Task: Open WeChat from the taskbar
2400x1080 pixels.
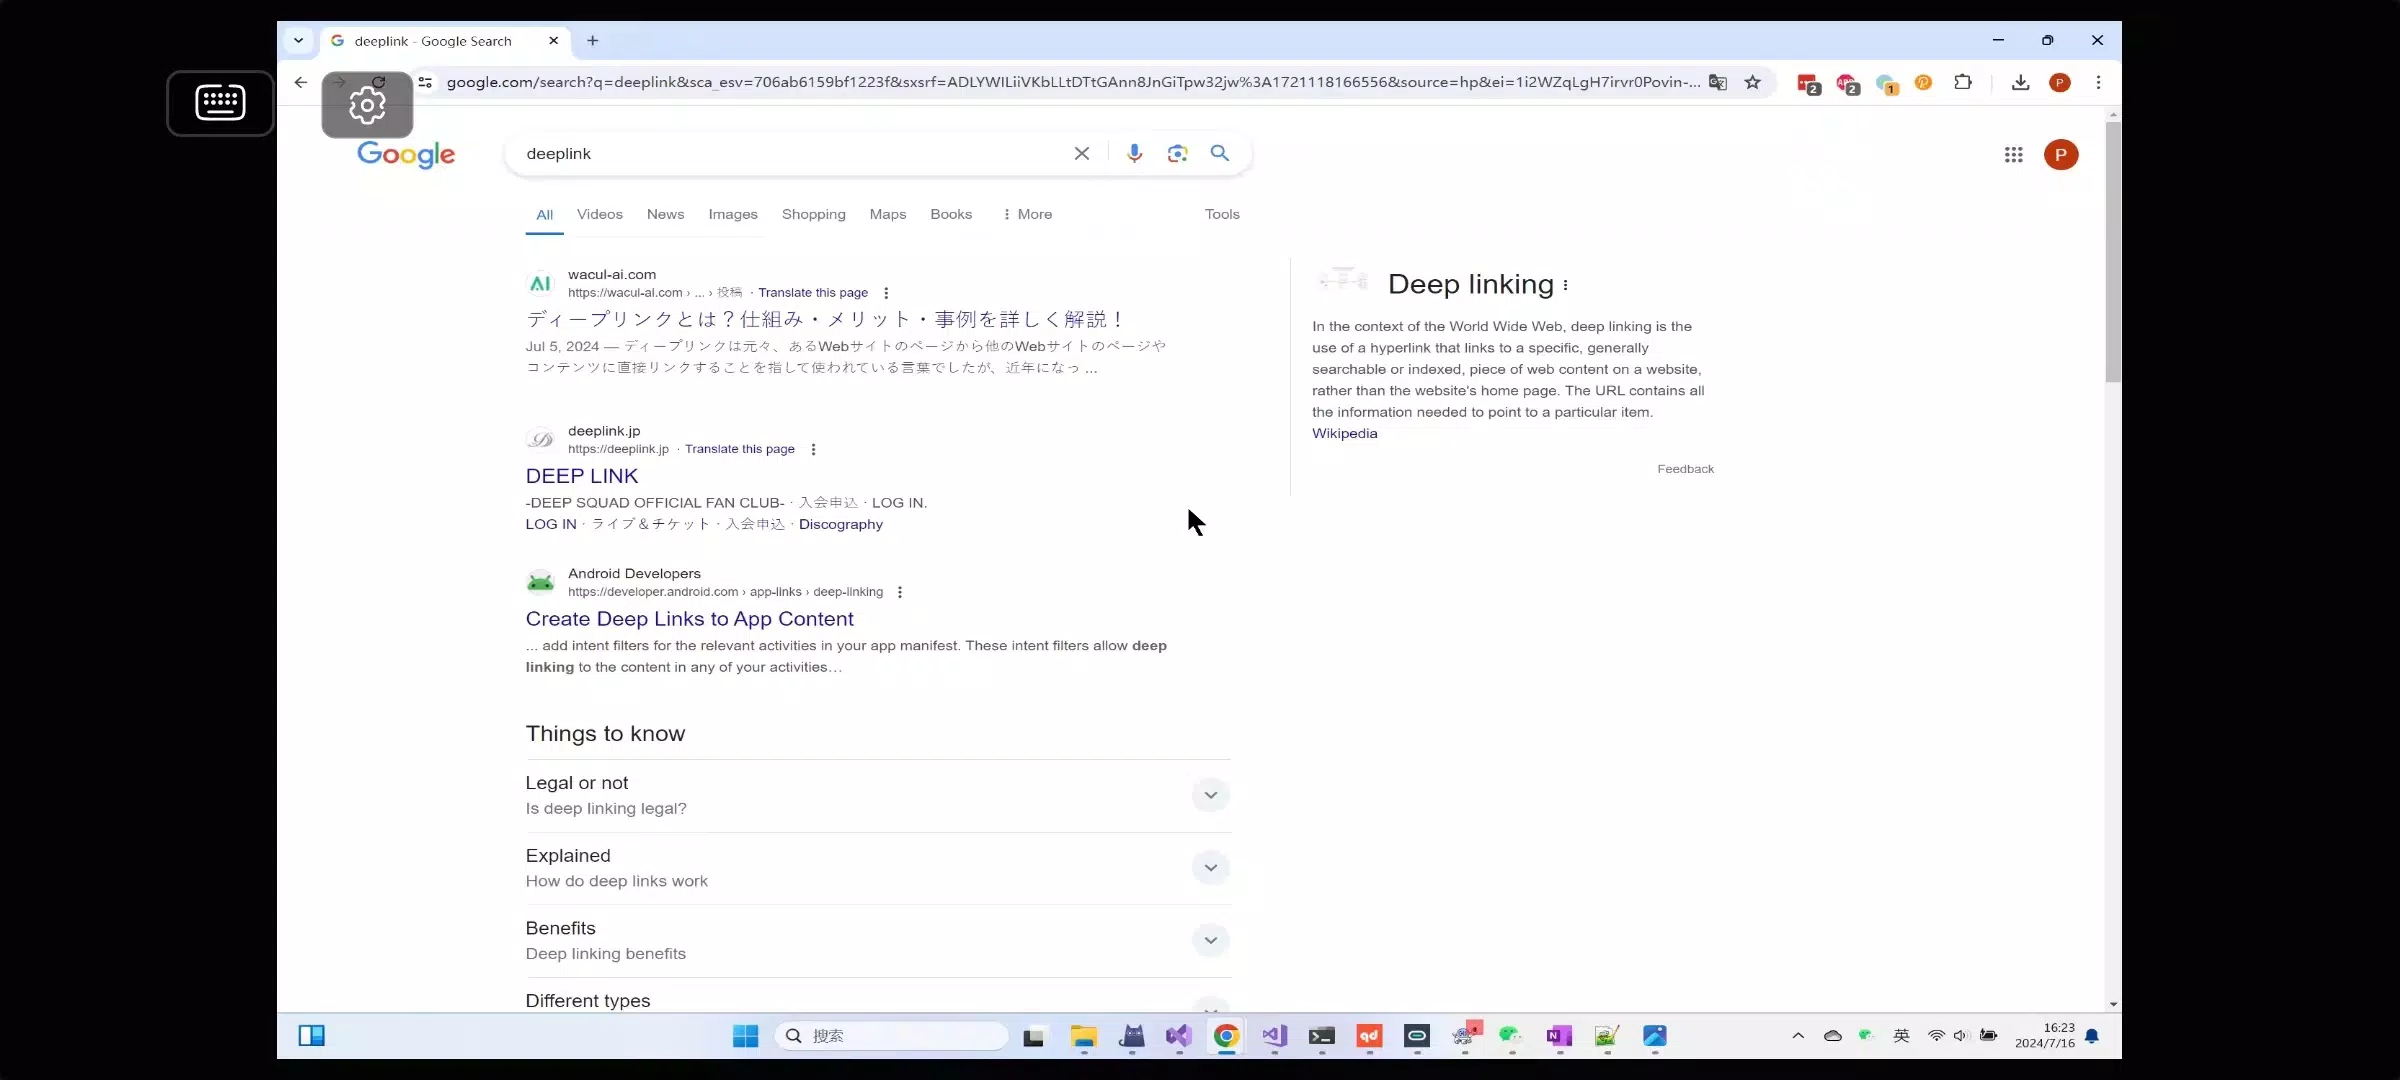Action: [1510, 1036]
